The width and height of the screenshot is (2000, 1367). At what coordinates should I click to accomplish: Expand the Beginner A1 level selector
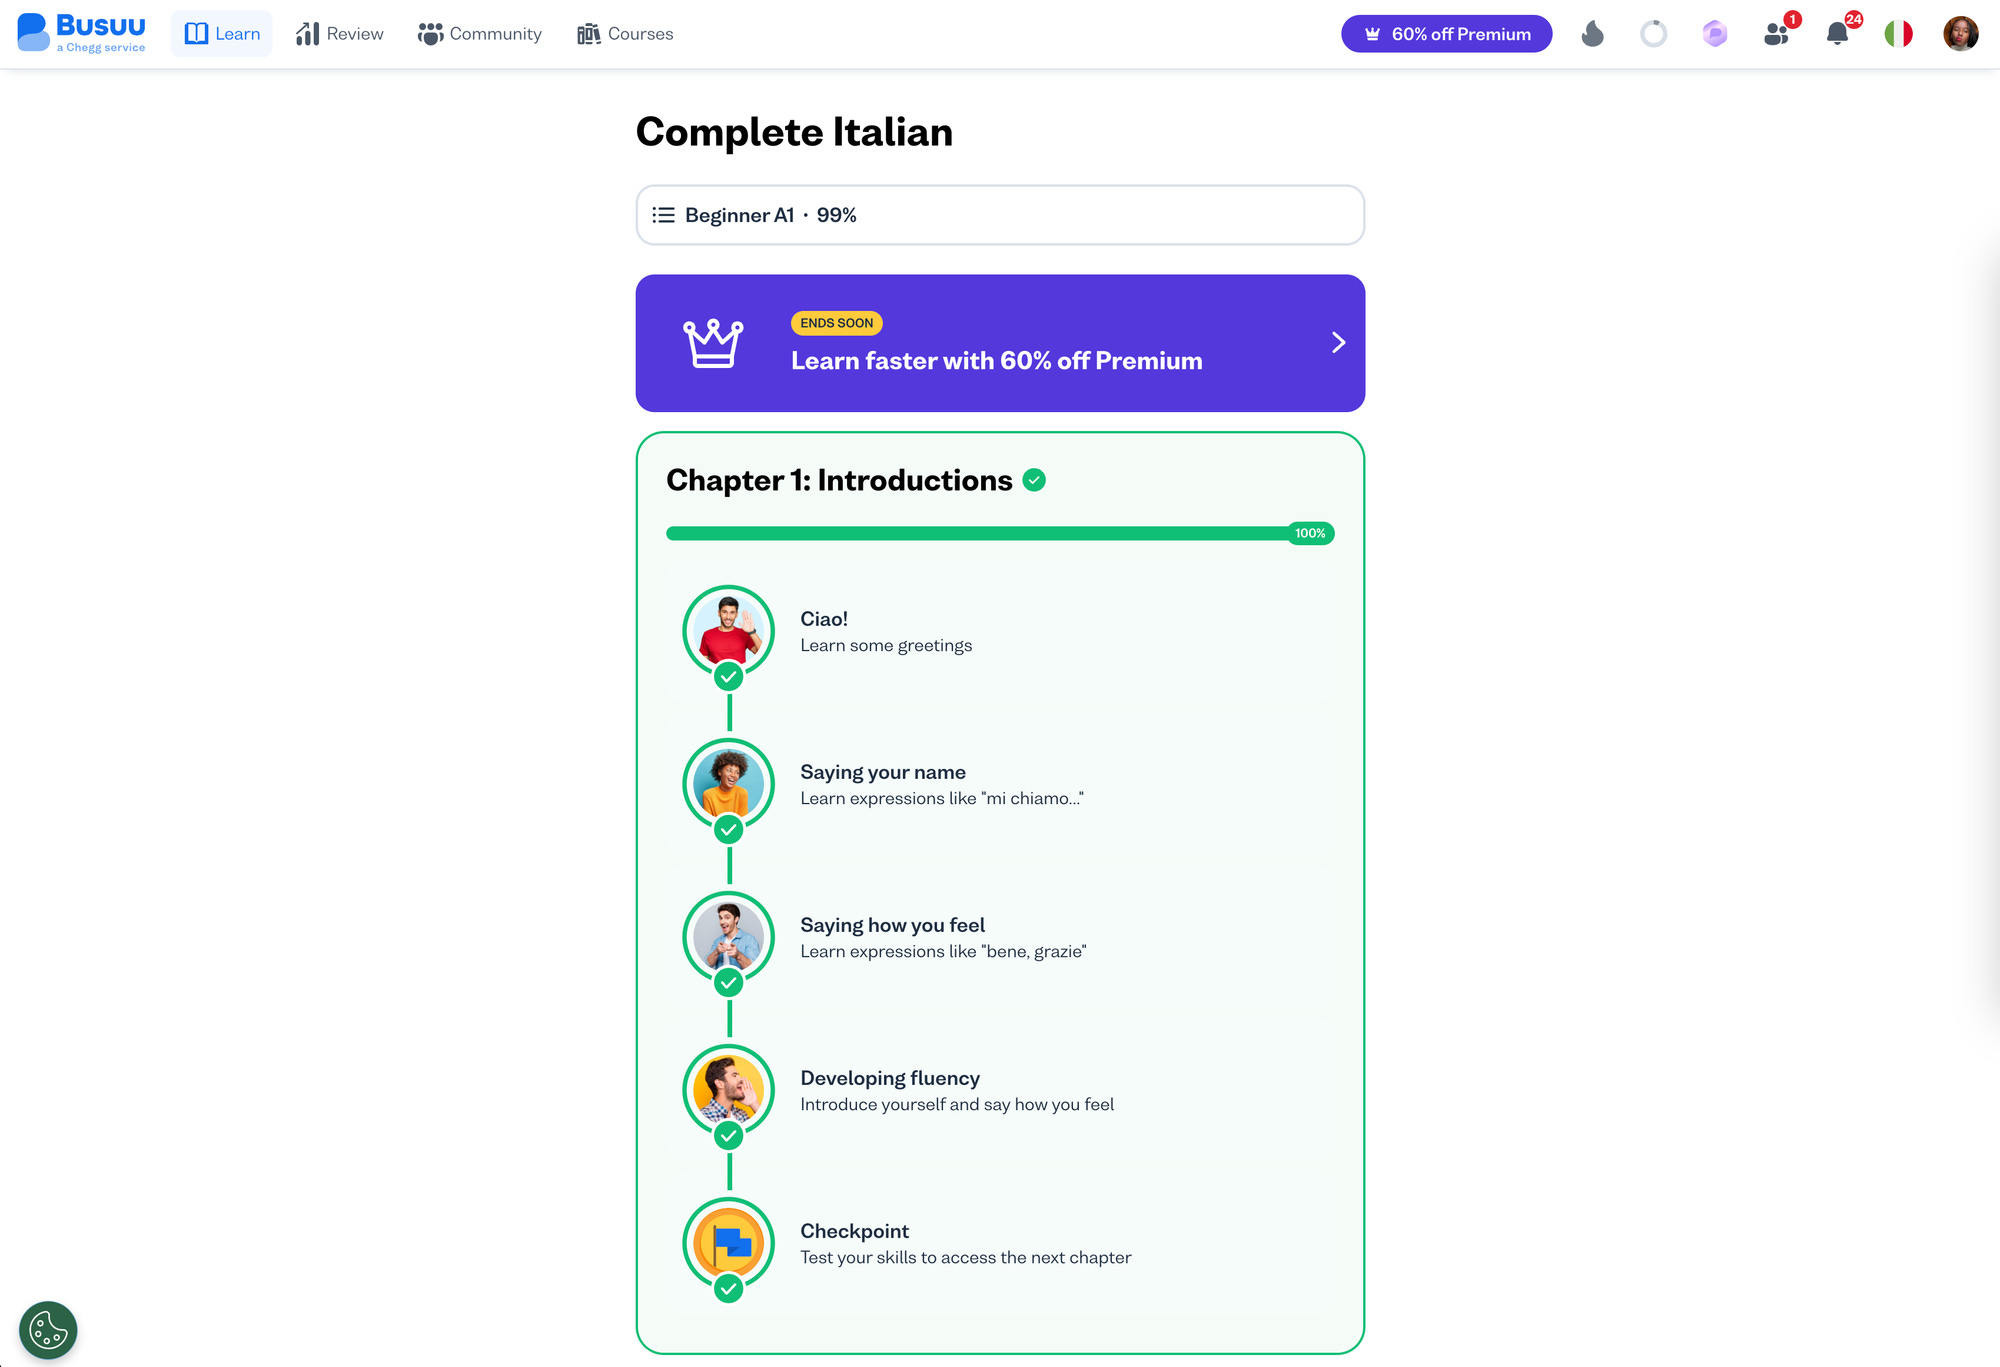[1000, 215]
